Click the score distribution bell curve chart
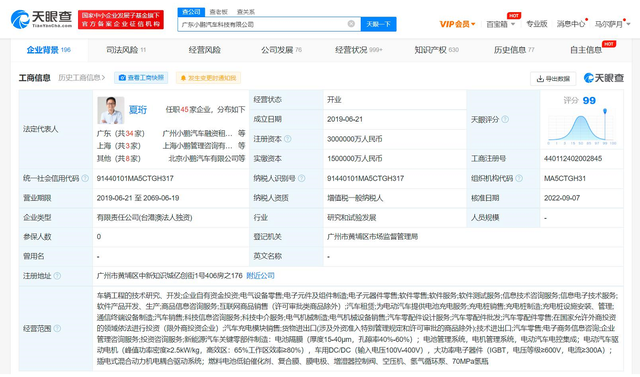The image size is (640, 377). (582, 127)
